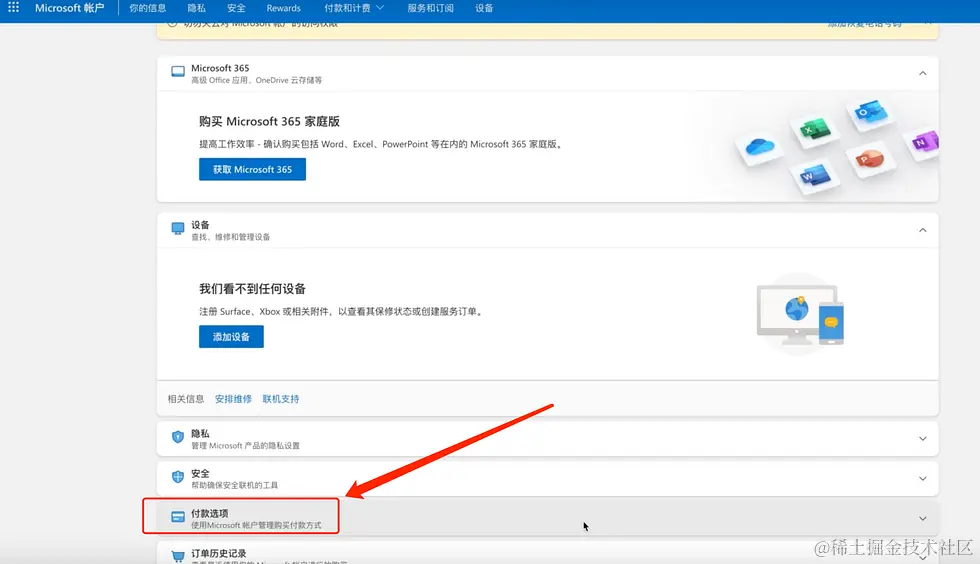980x564 pixels.
Task: Expand the 安全 section chevron
Action: [922, 478]
